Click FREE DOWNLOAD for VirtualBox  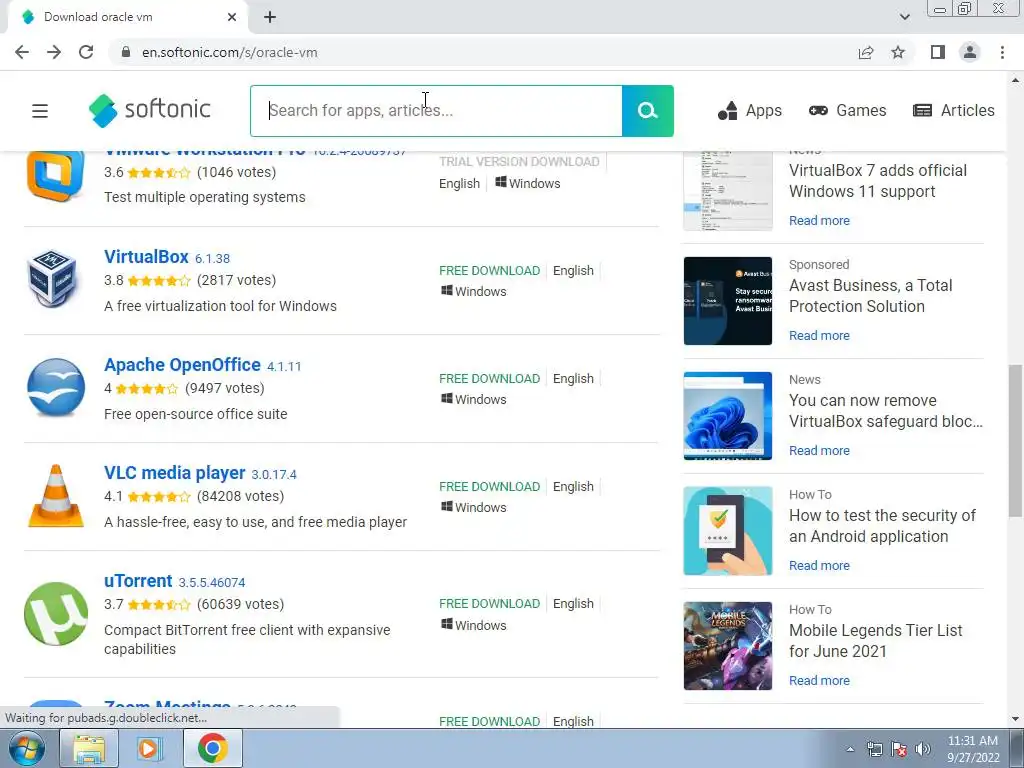coord(489,270)
